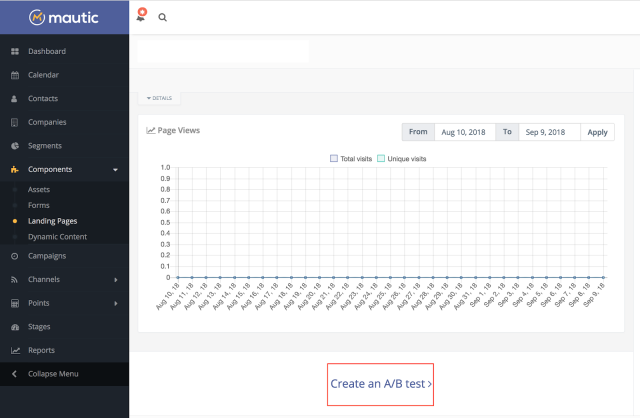Click the Sep 9, 18 chart data point
Image resolution: width=640 pixels, height=418 pixels.
603,278
